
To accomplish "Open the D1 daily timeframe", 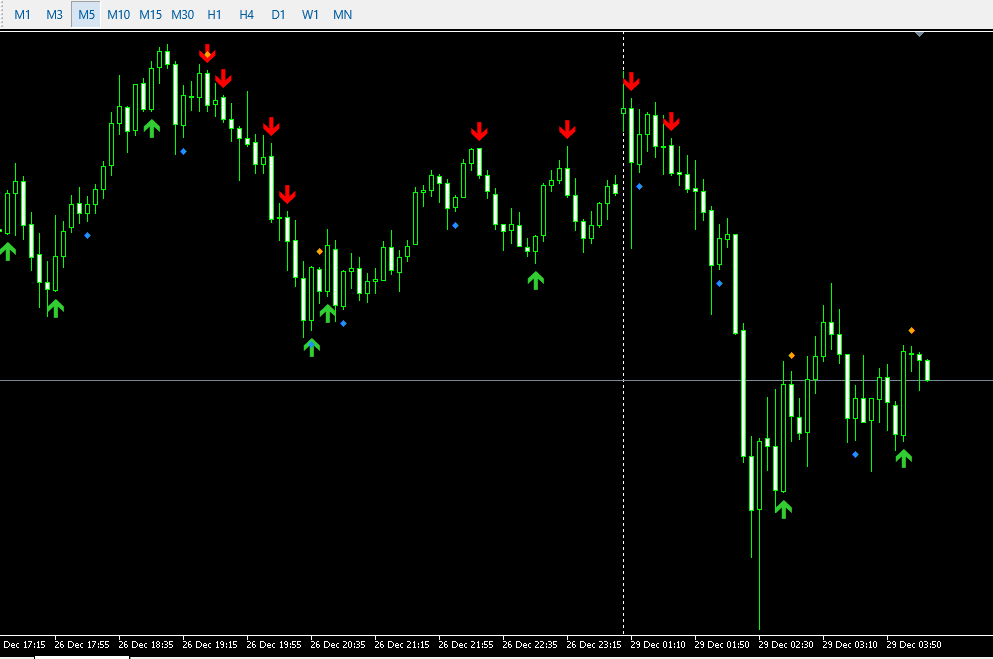I will 279,15.
